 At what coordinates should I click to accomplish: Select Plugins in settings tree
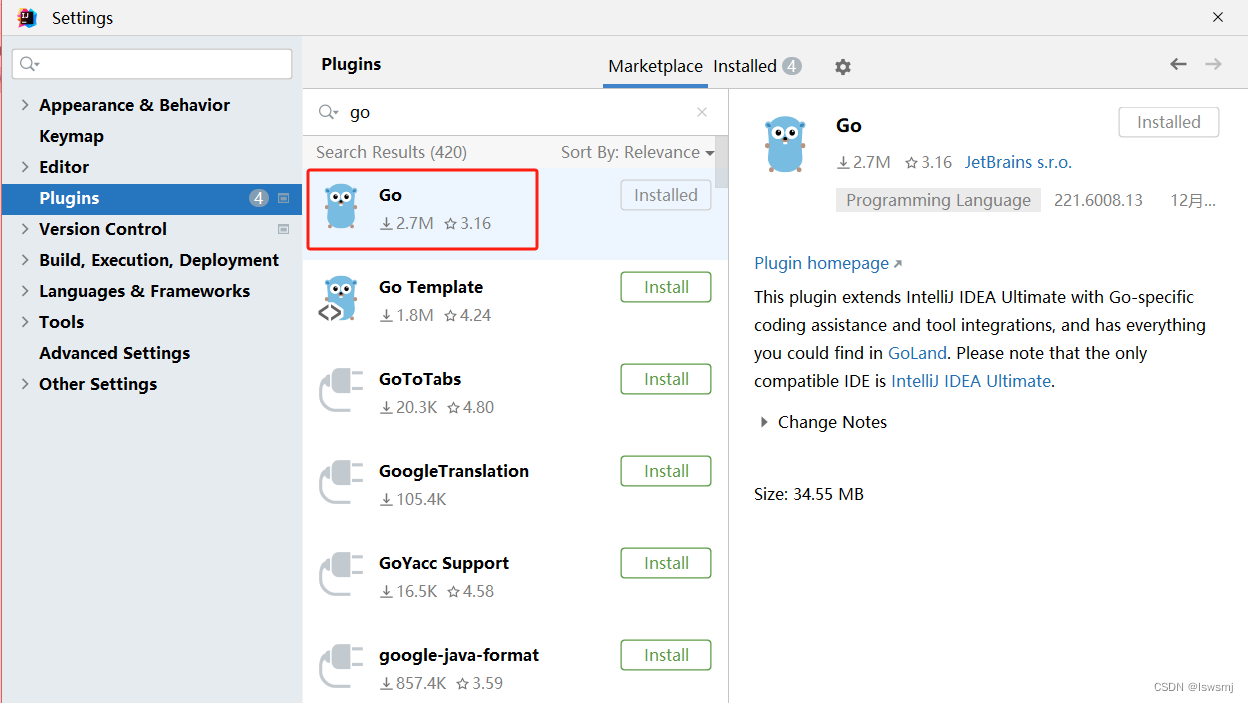(151, 198)
